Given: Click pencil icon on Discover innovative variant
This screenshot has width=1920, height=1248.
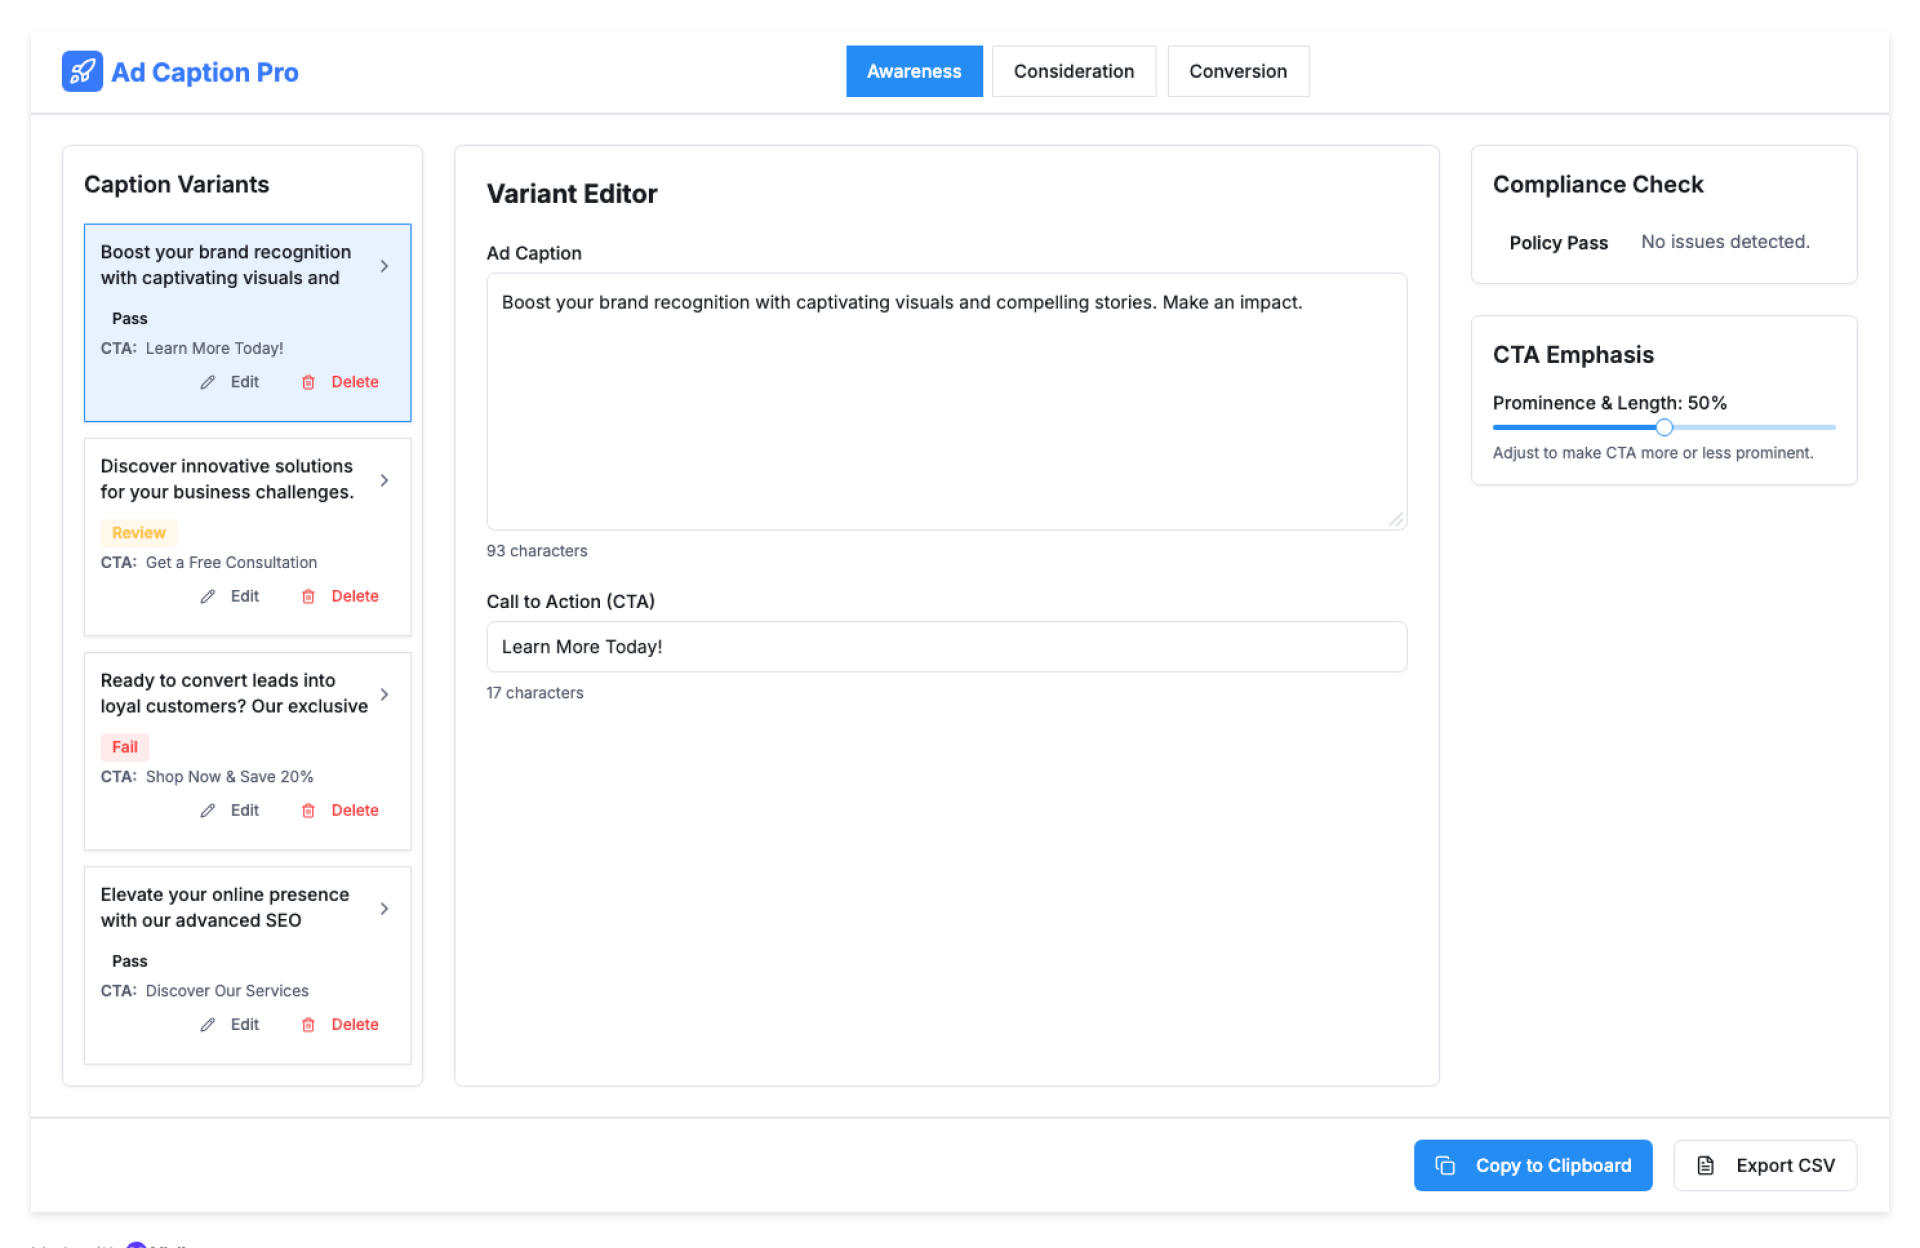Looking at the screenshot, I should point(208,596).
